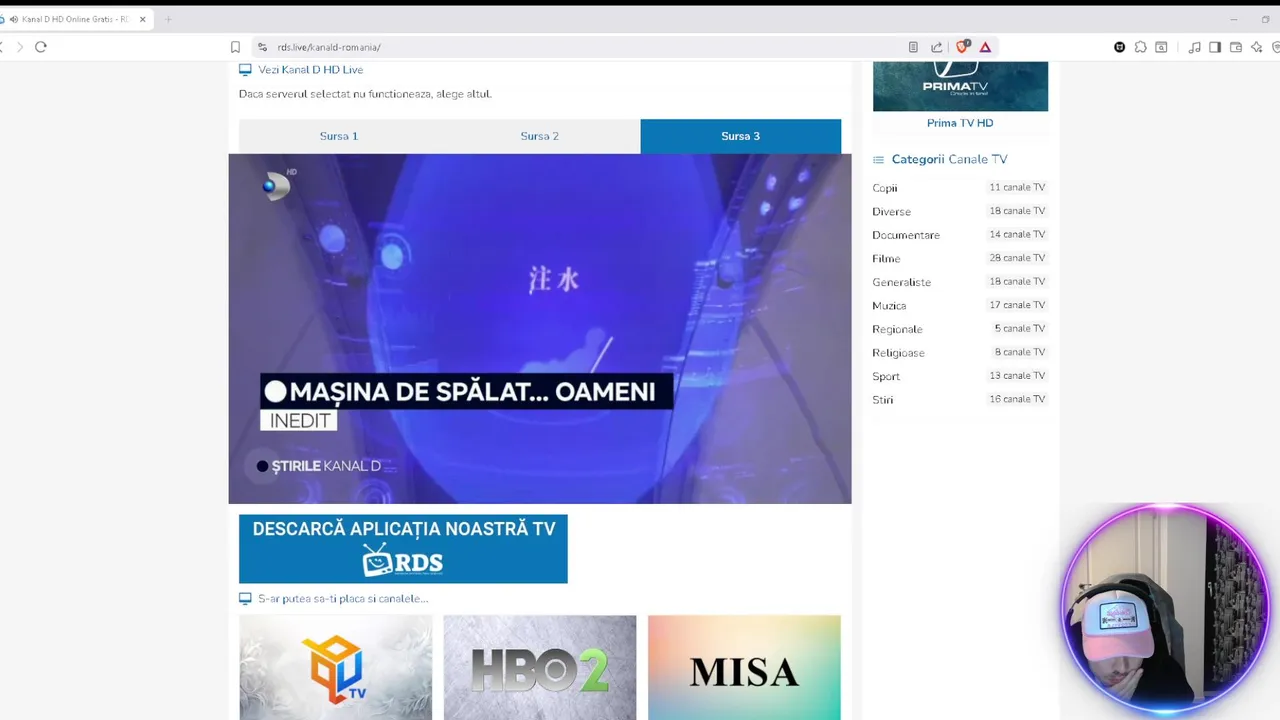Switch to the Sursa 1 tab

pyautogui.click(x=339, y=136)
